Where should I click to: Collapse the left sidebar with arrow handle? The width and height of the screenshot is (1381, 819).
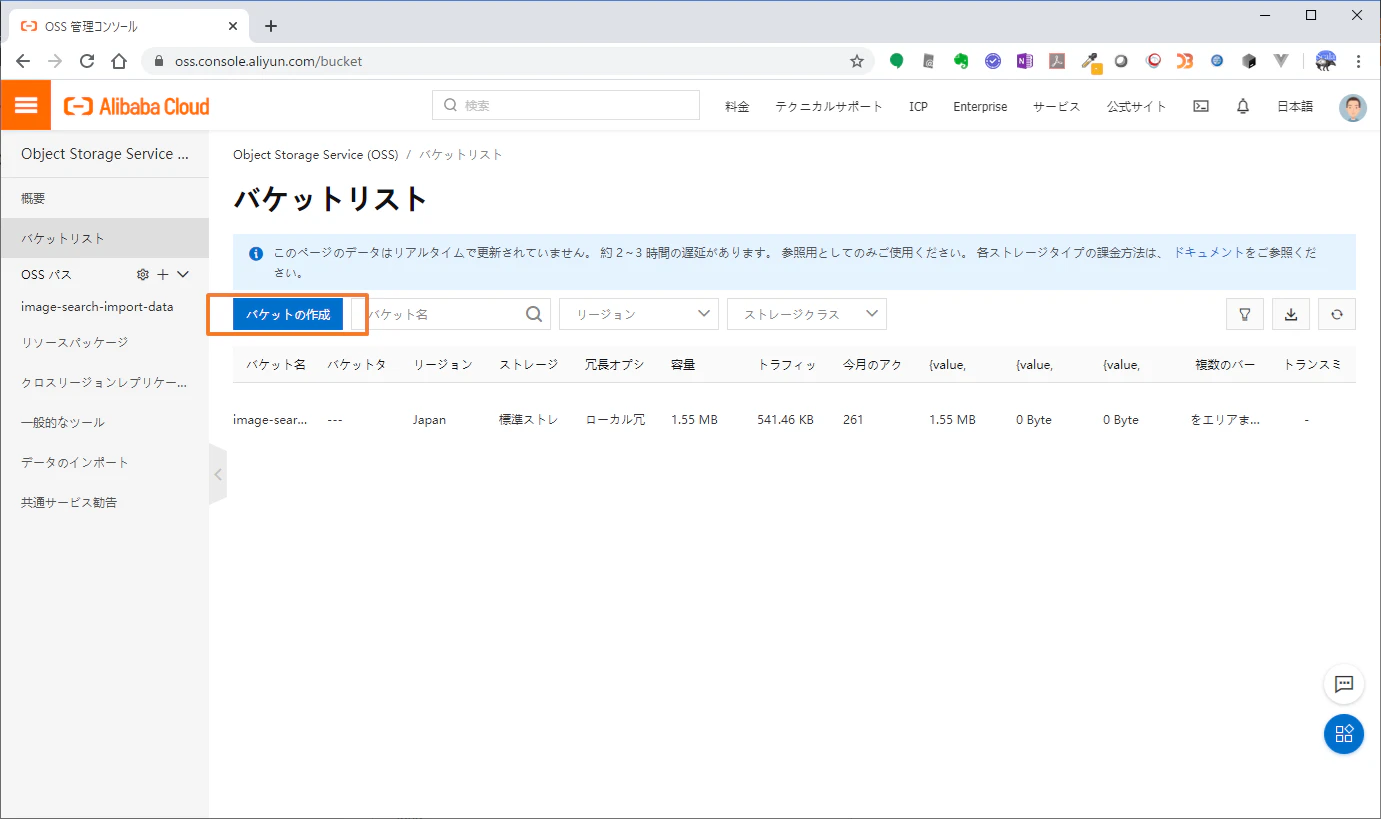click(218, 475)
